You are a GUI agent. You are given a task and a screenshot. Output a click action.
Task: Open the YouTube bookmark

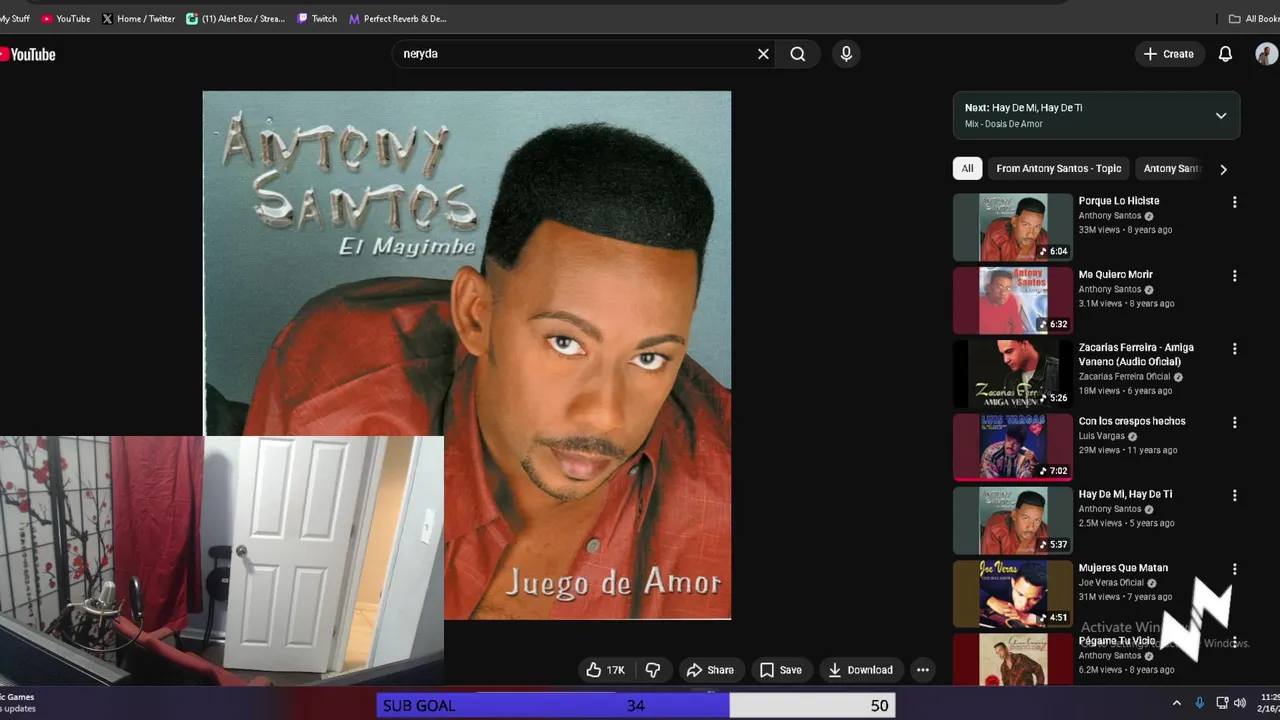point(66,18)
